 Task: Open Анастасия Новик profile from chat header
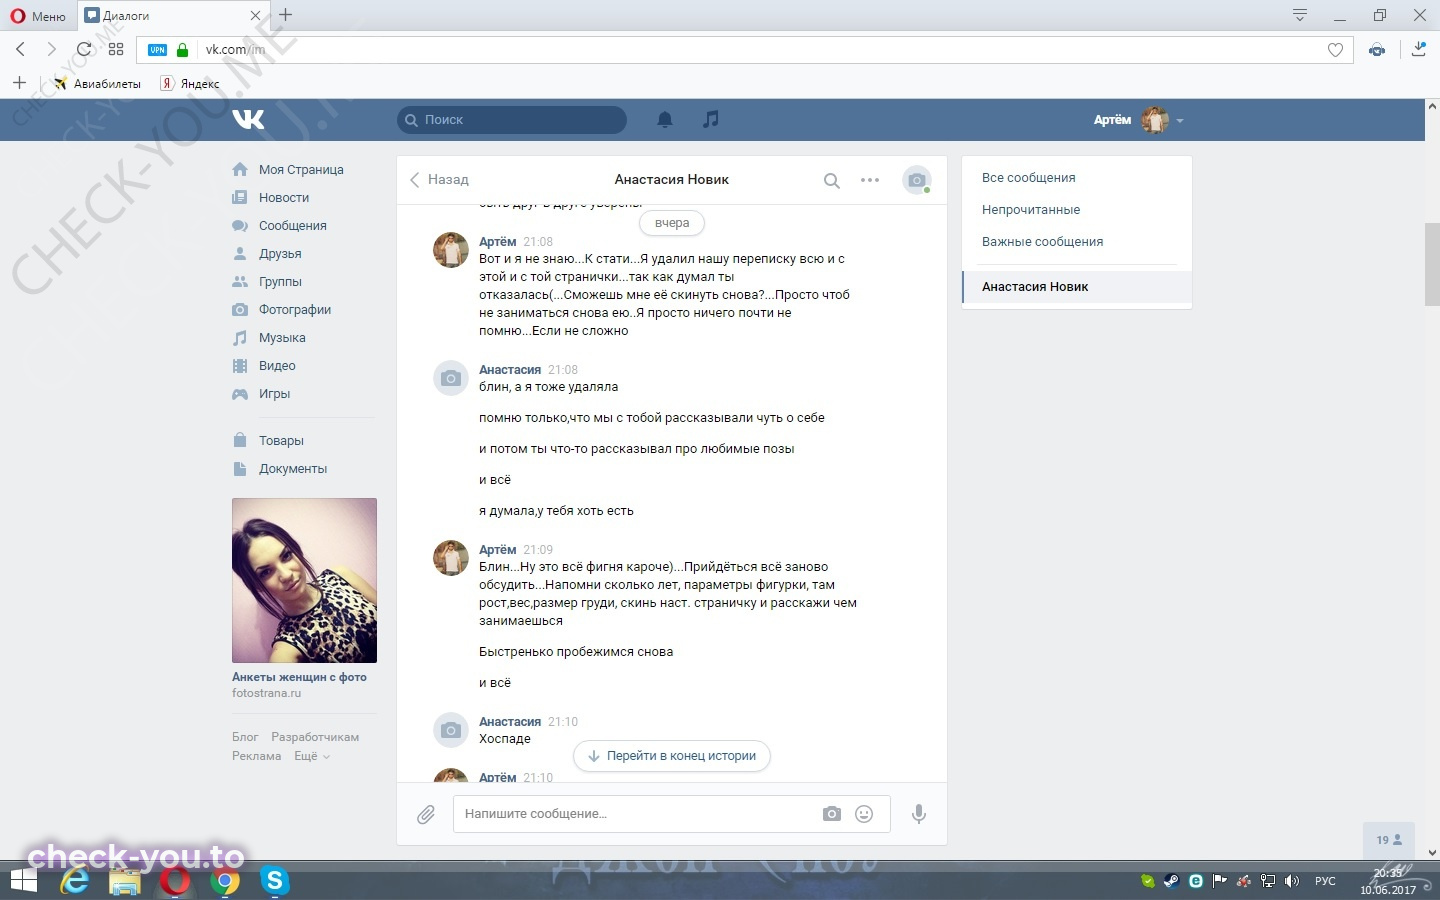point(671,180)
